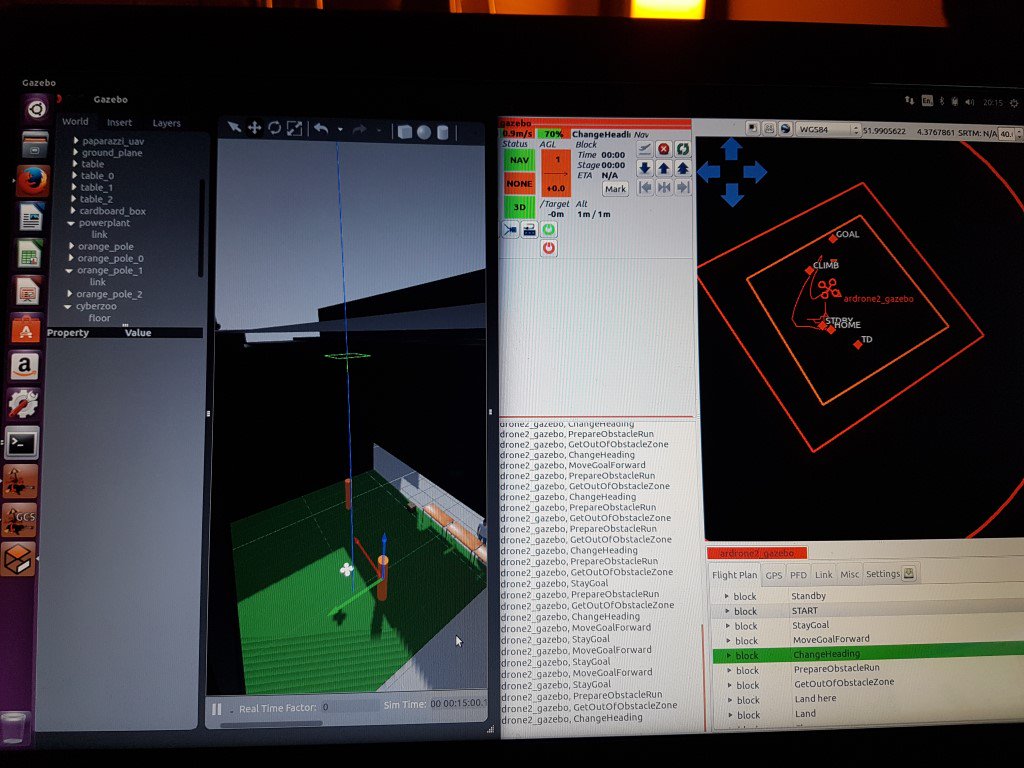Image resolution: width=1024 pixels, height=768 pixels.
Task: Collapse the cyberzoo tree node
Action: coord(67,306)
